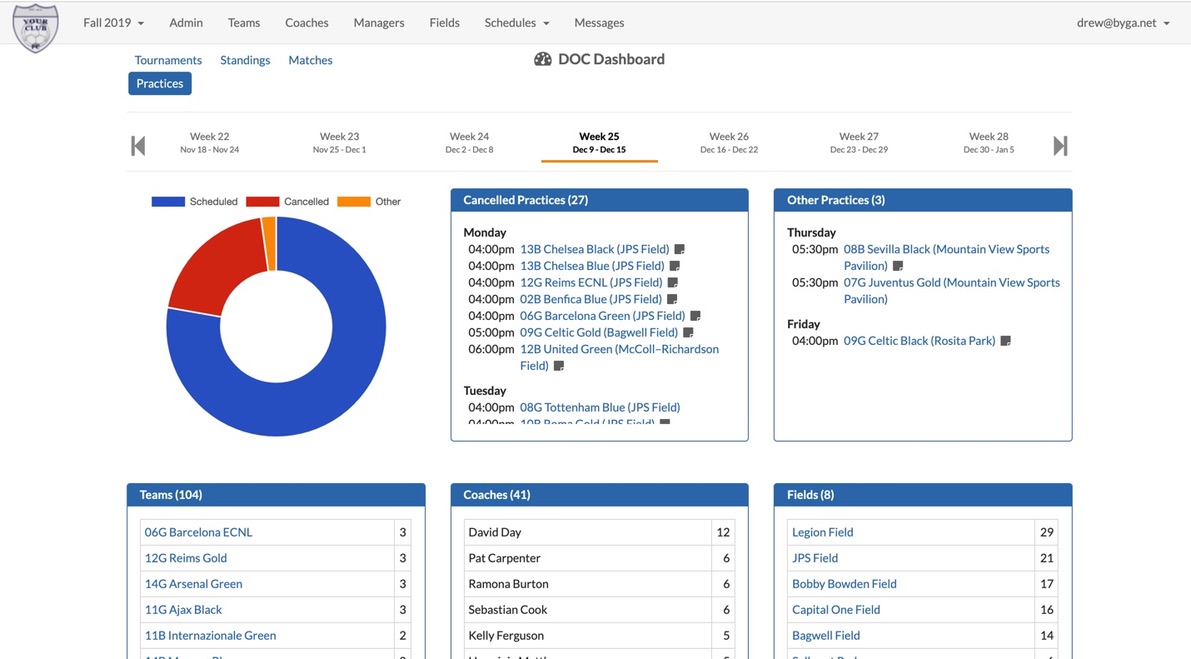Click the club crest logo
This screenshot has width=1191, height=659.
coord(35,28)
